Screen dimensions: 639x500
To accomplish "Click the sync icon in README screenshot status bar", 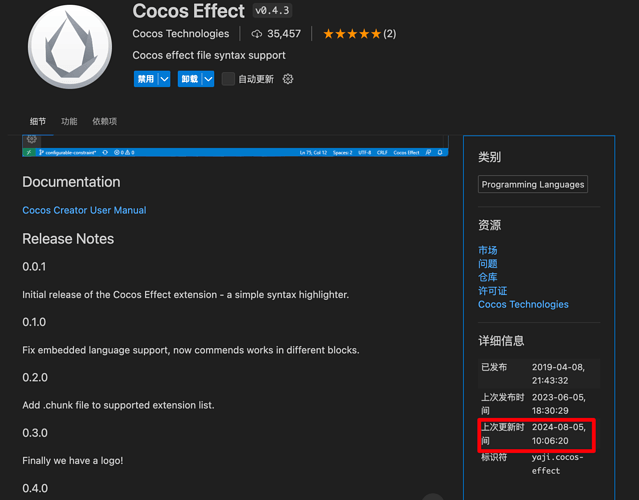I will point(105,152).
